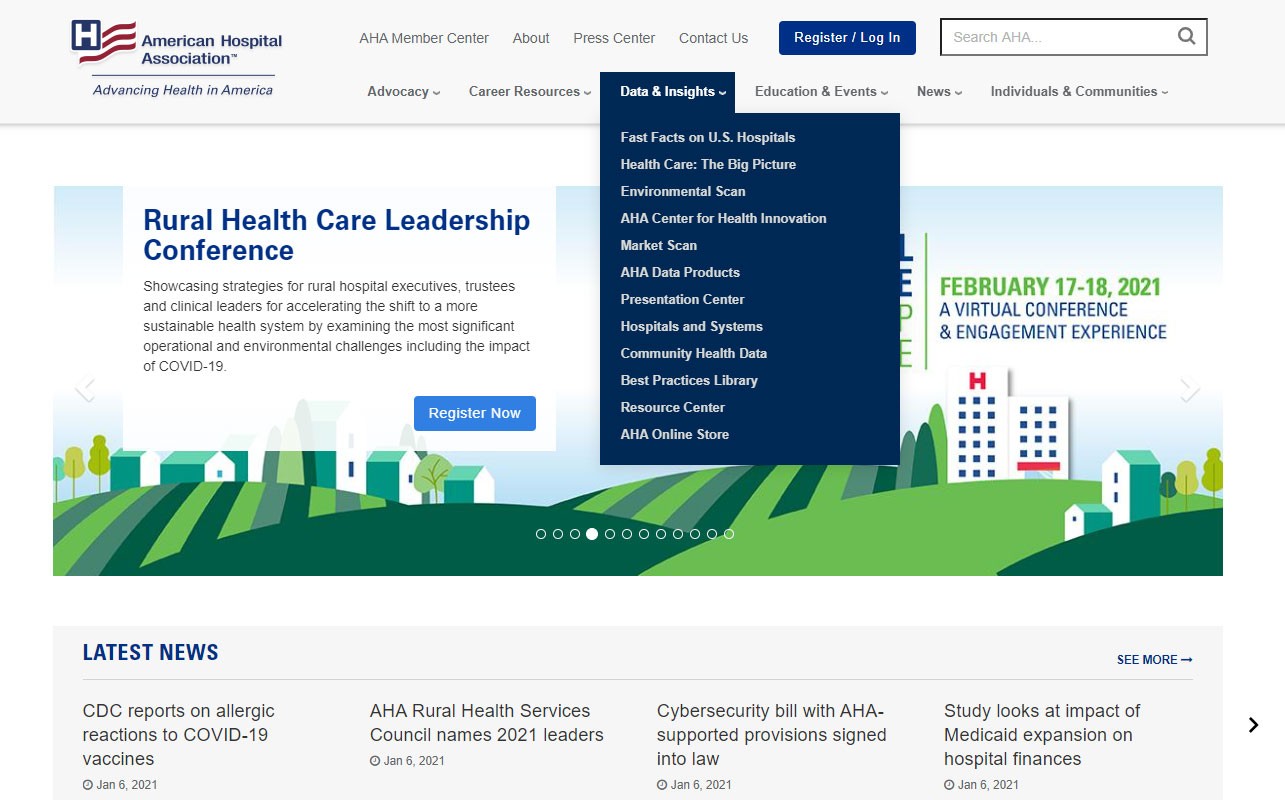The width and height of the screenshot is (1285, 800).
Task: Follow the SEE MORE news link
Action: click(x=1154, y=660)
